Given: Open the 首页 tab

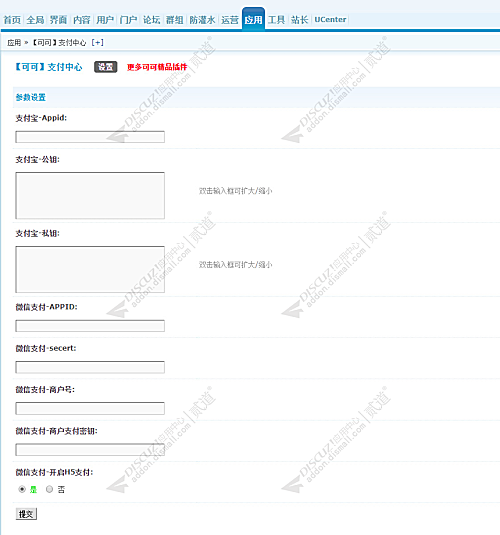Looking at the screenshot, I should click(x=12, y=20).
